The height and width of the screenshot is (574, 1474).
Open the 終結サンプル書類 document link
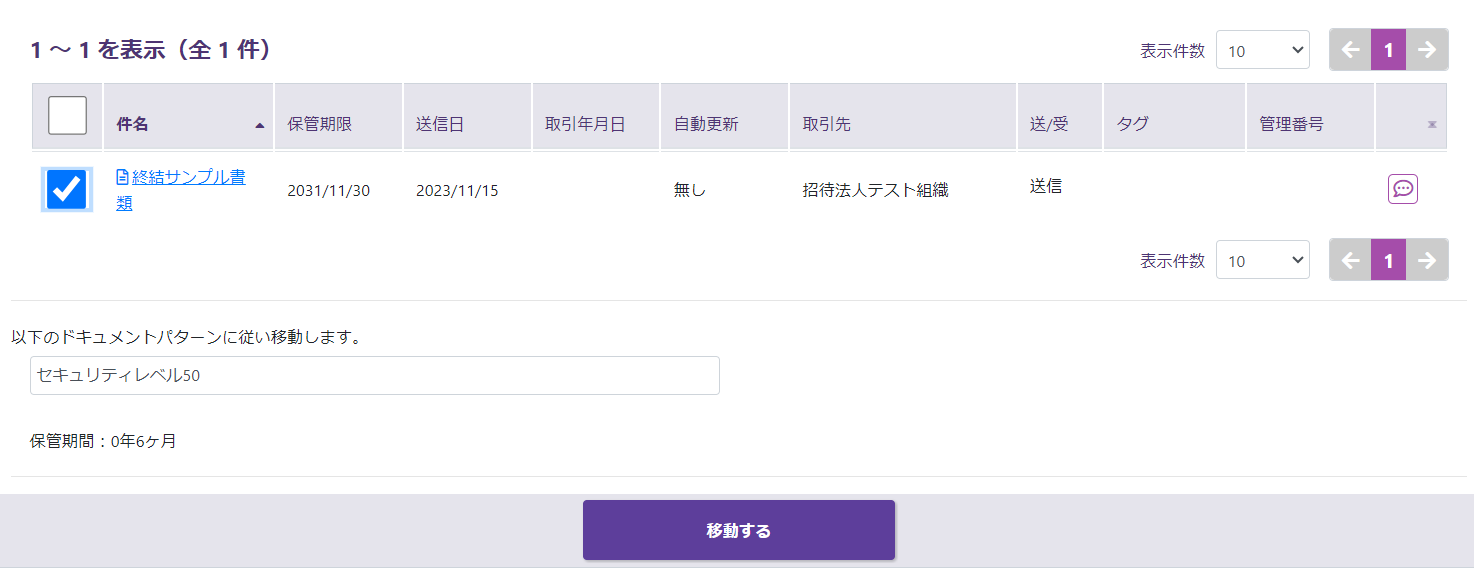[188, 178]
